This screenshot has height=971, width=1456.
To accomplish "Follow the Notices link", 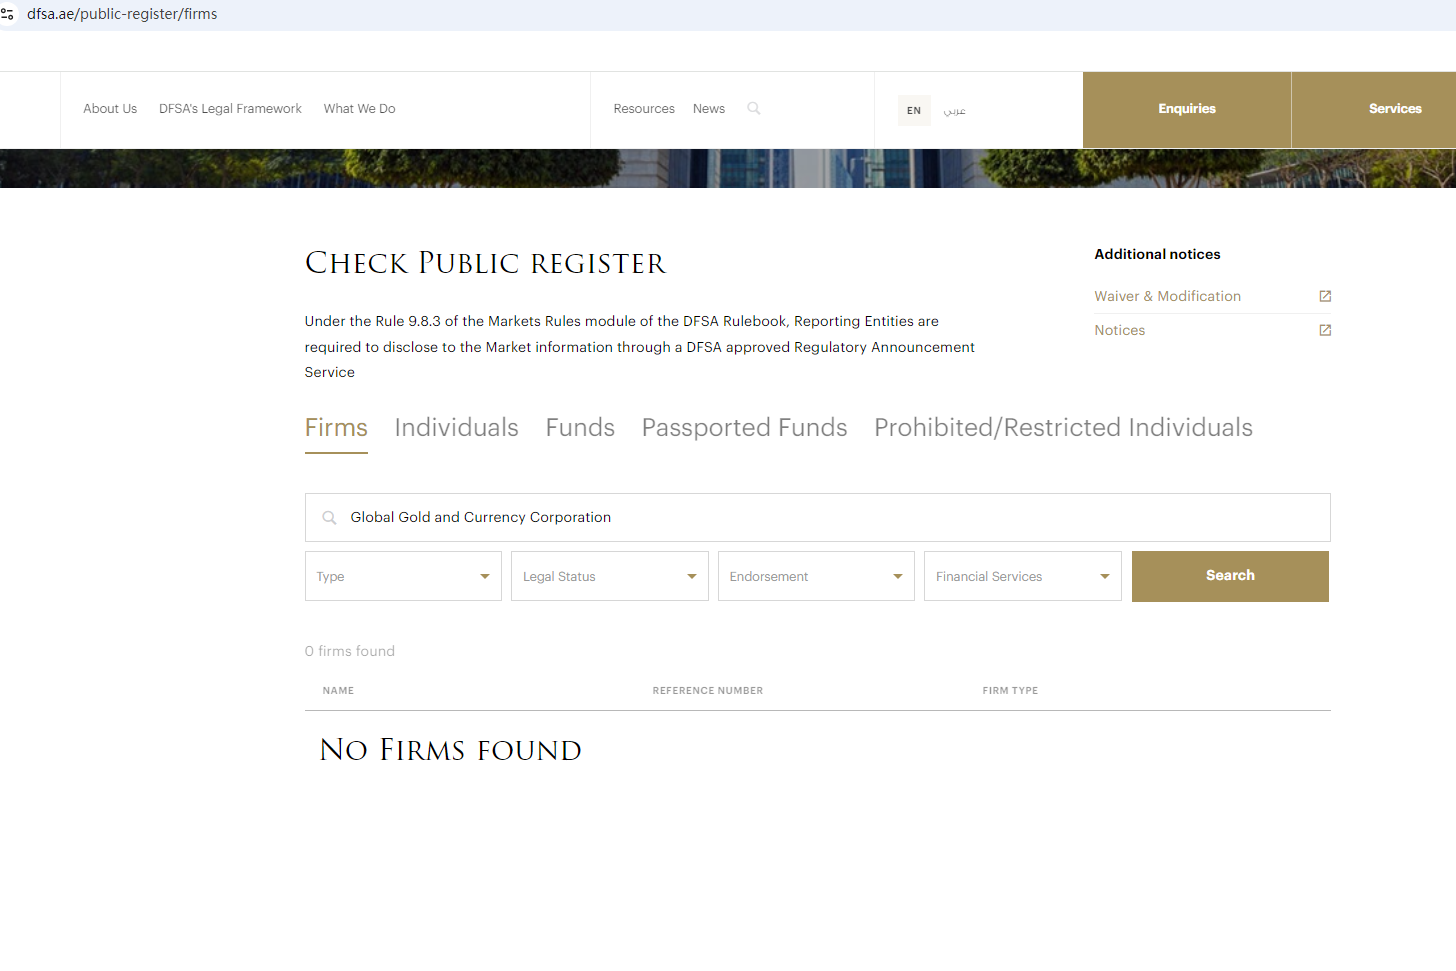I will (1120, 330).
